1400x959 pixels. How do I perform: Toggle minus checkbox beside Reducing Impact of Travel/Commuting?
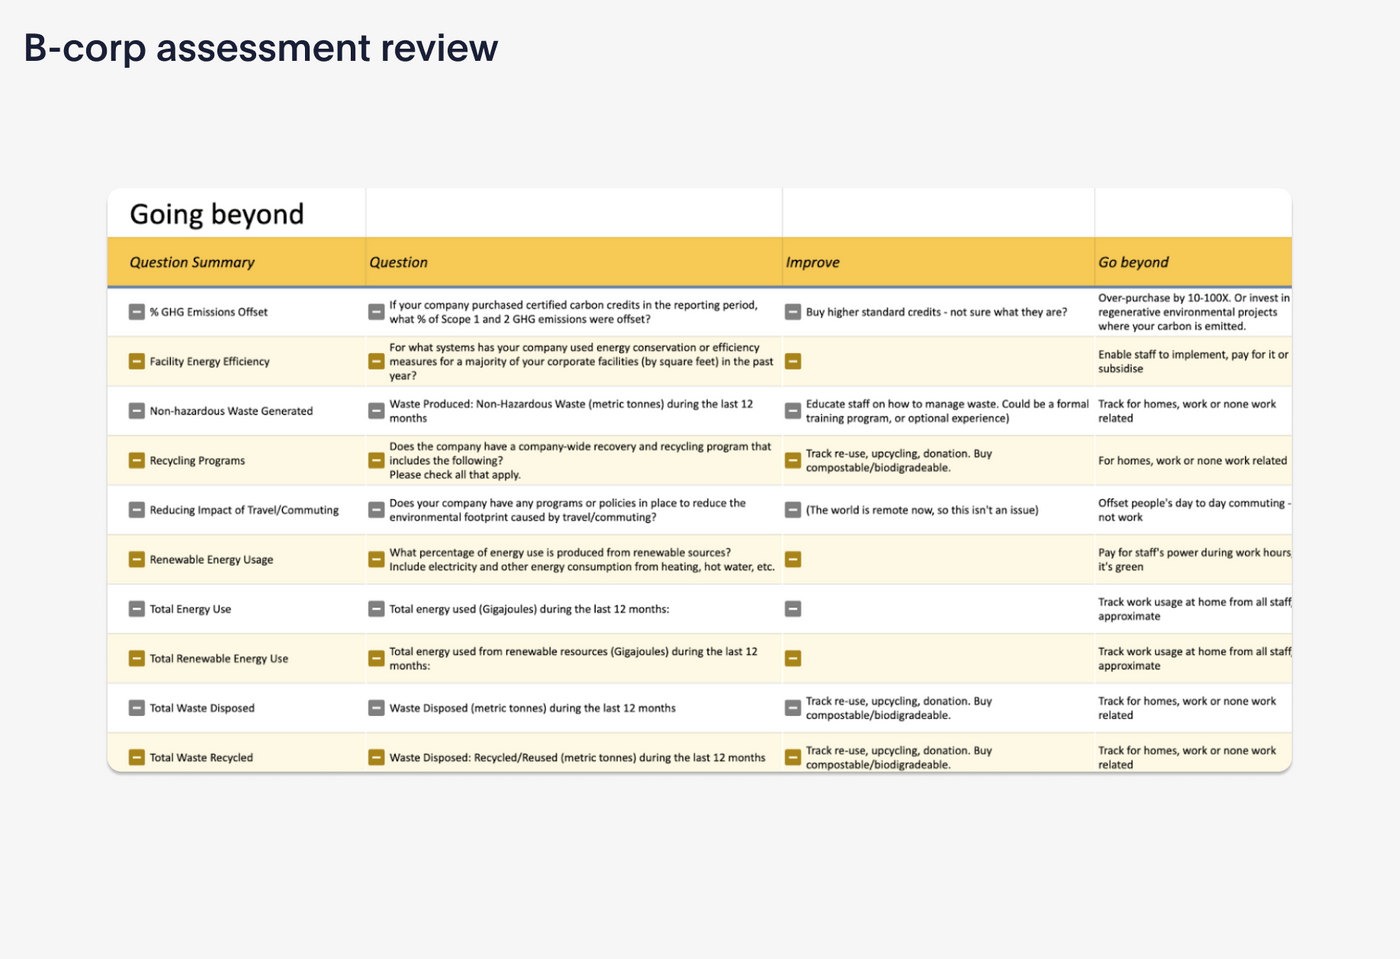click(x=137, y=510)
